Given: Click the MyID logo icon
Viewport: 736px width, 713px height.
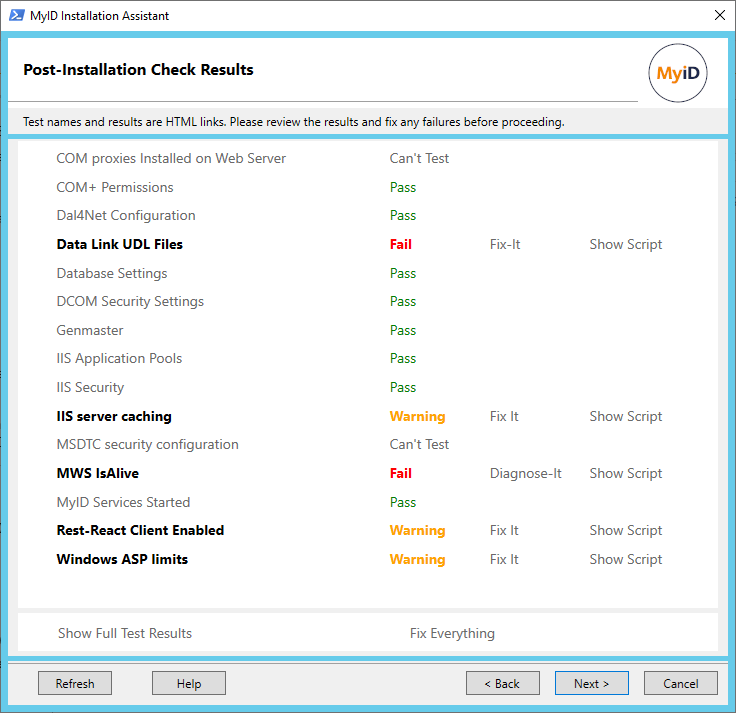Looking at the screenshot, I should [x=677, y=74].
